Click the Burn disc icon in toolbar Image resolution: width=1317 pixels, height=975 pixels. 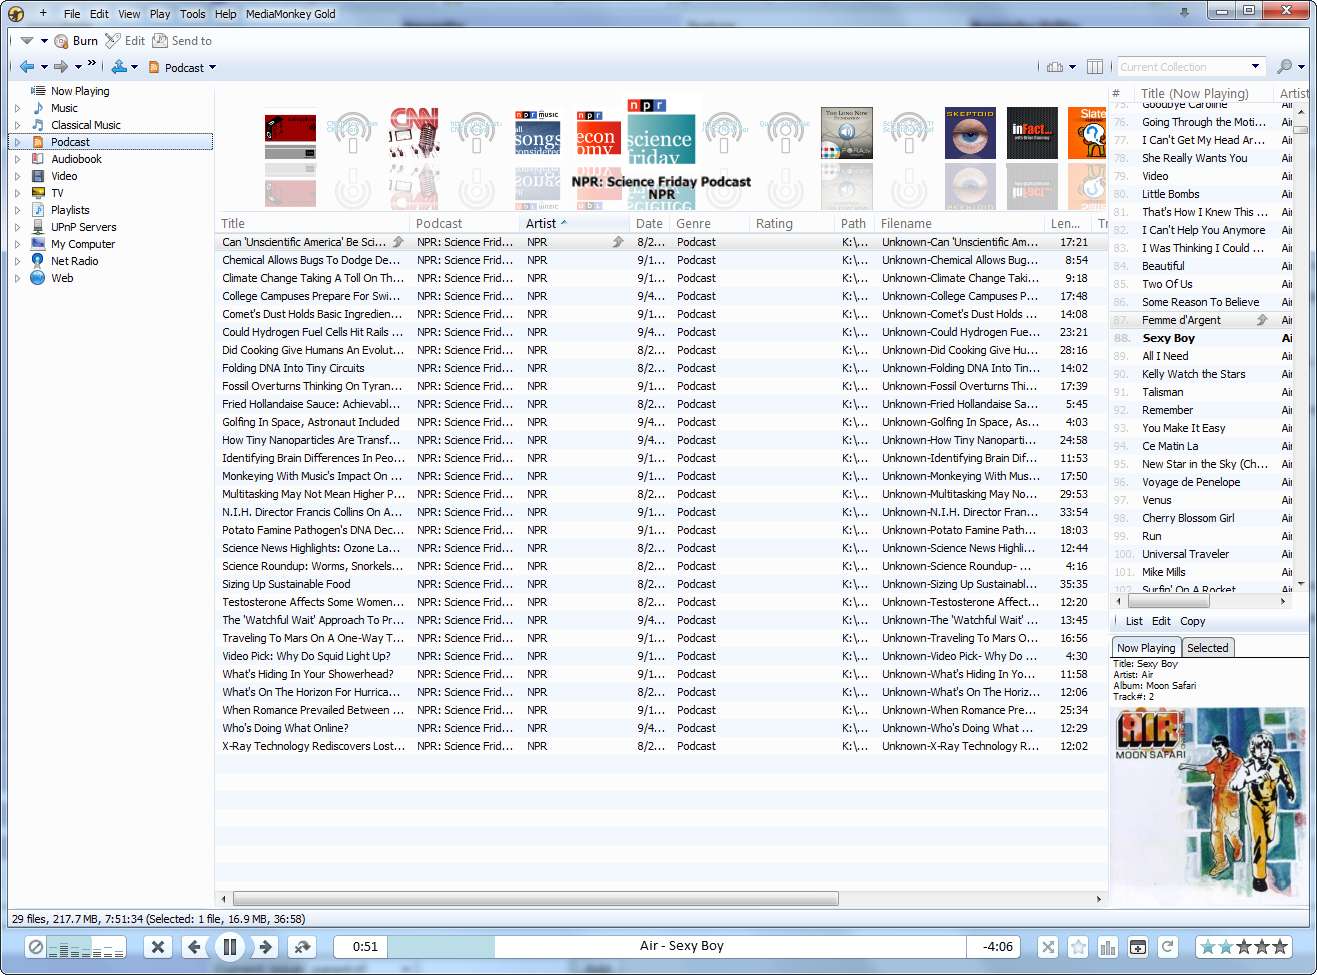click(62, 41)
